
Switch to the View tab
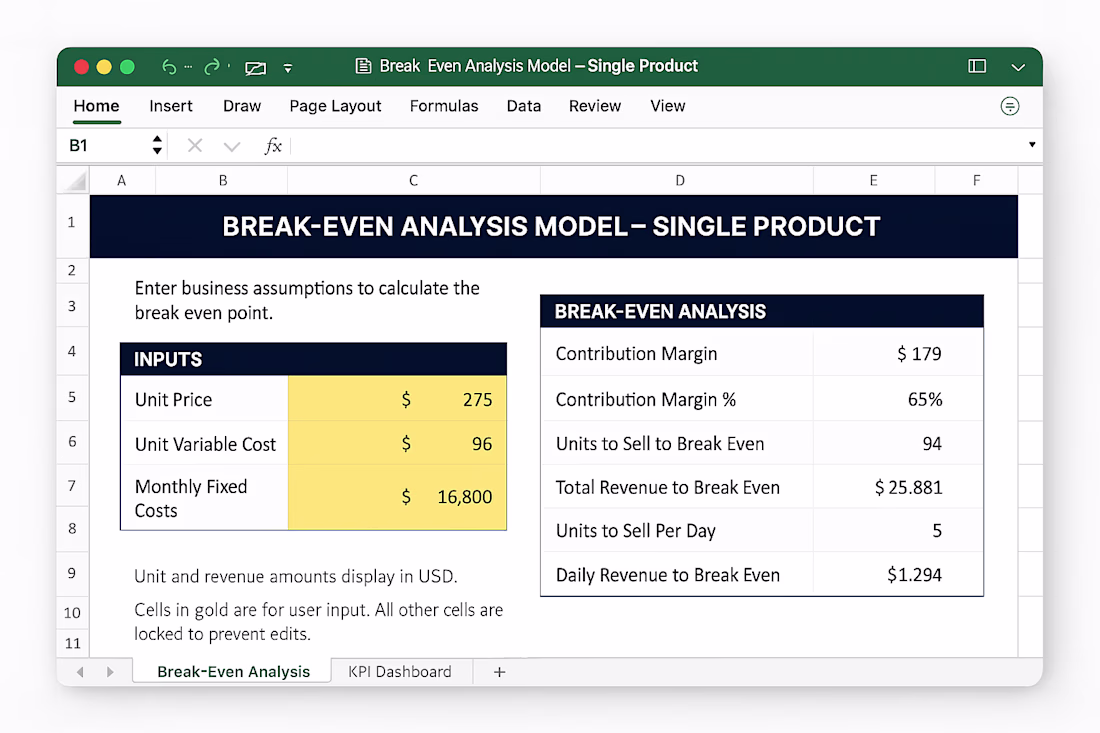[667, 106]
